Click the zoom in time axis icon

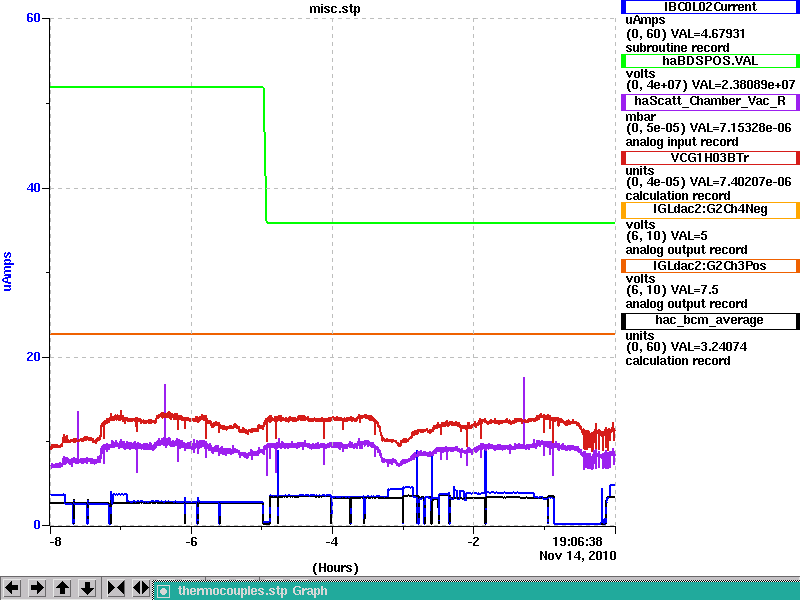pyautogui.click(x=116, y=588)
